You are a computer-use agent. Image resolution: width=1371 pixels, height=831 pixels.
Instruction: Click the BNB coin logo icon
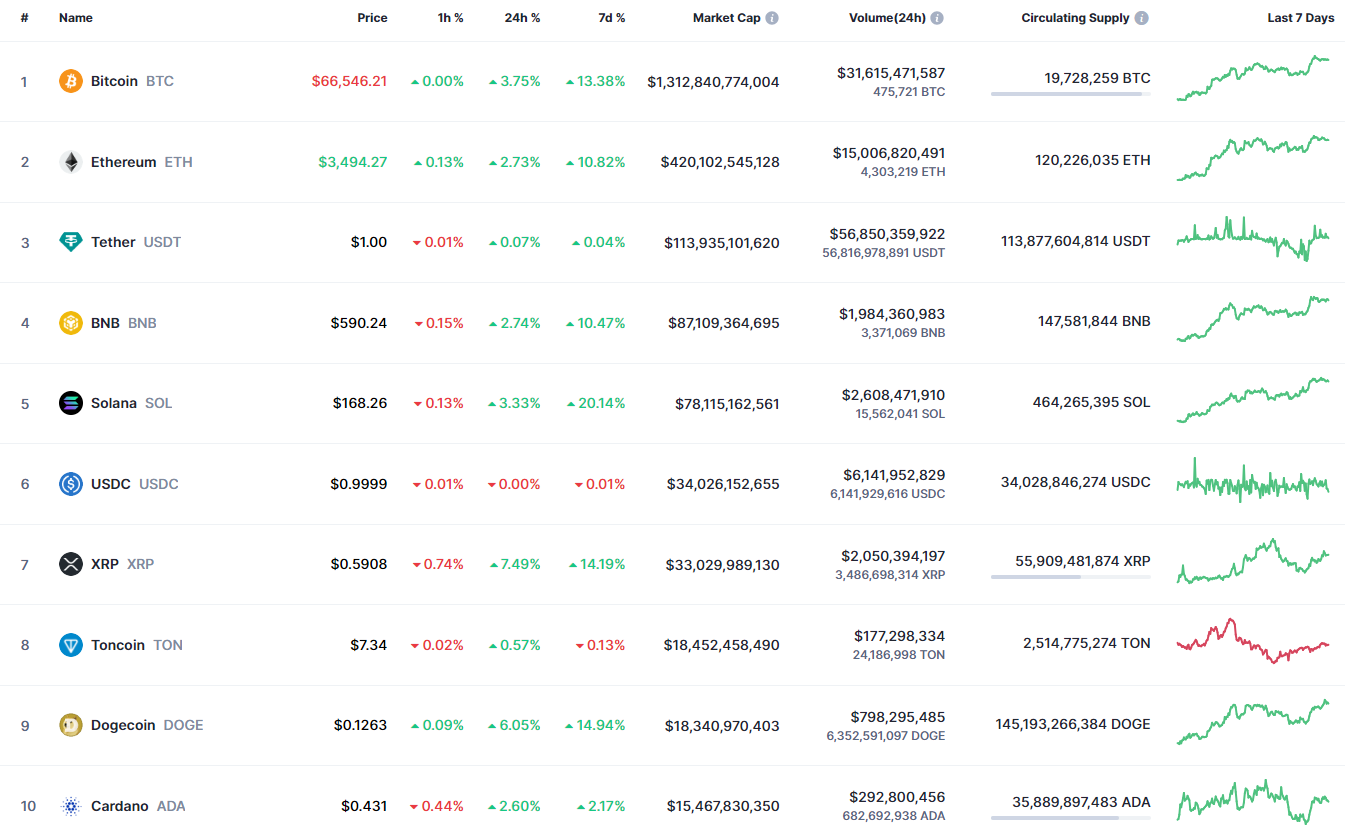click(x=70, y=323)
